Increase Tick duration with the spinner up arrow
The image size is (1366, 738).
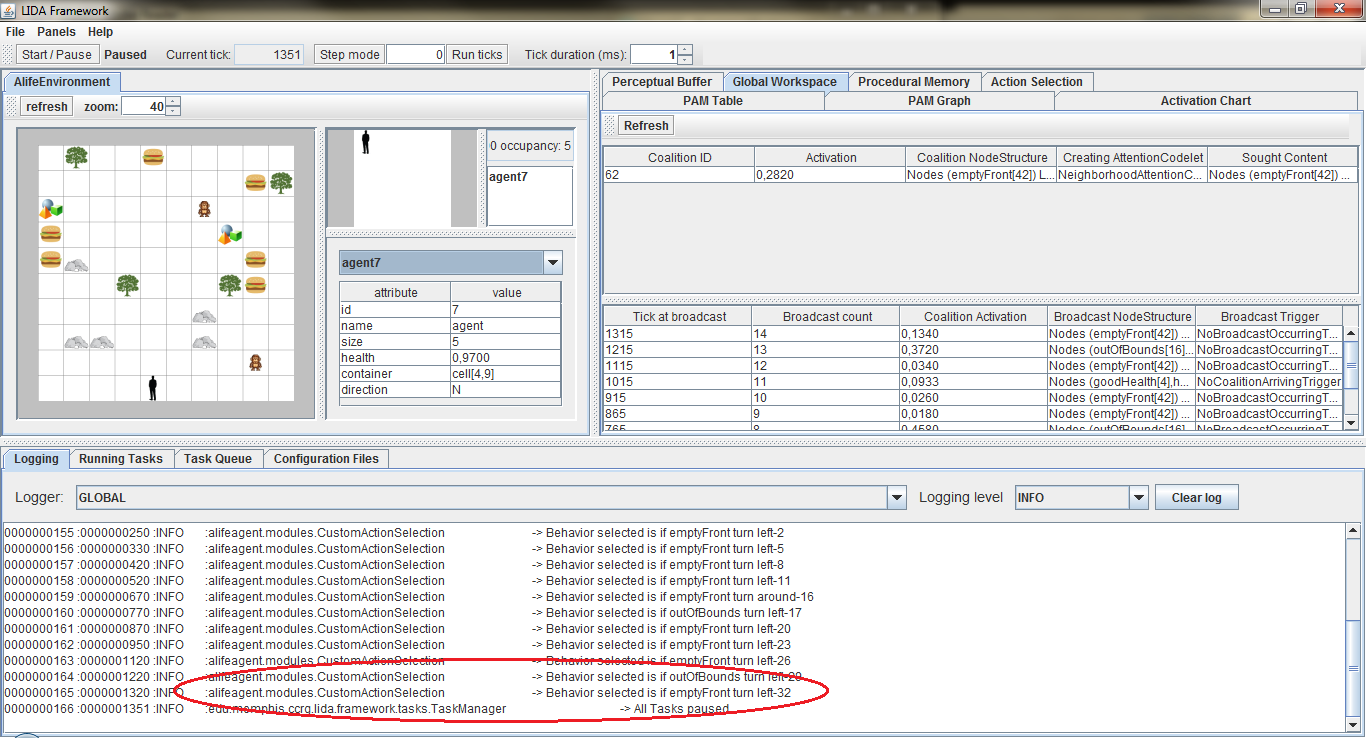coord(684,50)
